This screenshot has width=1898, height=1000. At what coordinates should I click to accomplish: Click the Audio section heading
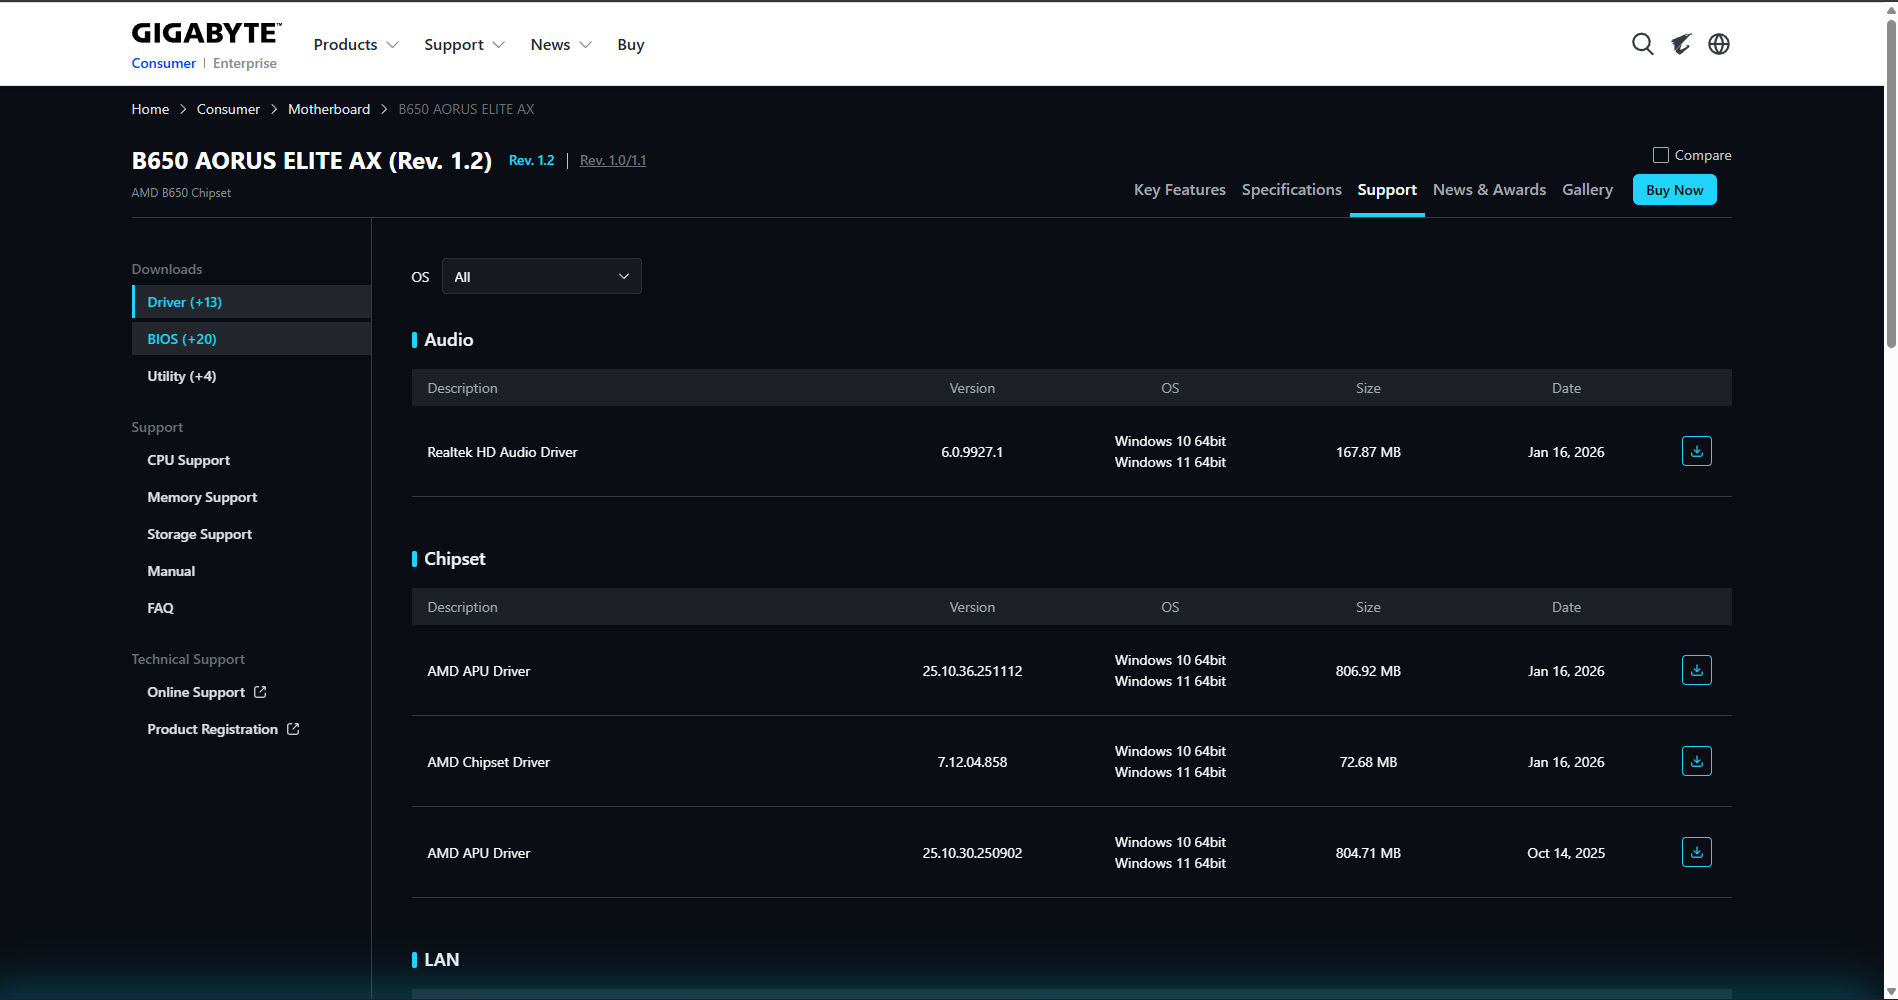point(449,340)
